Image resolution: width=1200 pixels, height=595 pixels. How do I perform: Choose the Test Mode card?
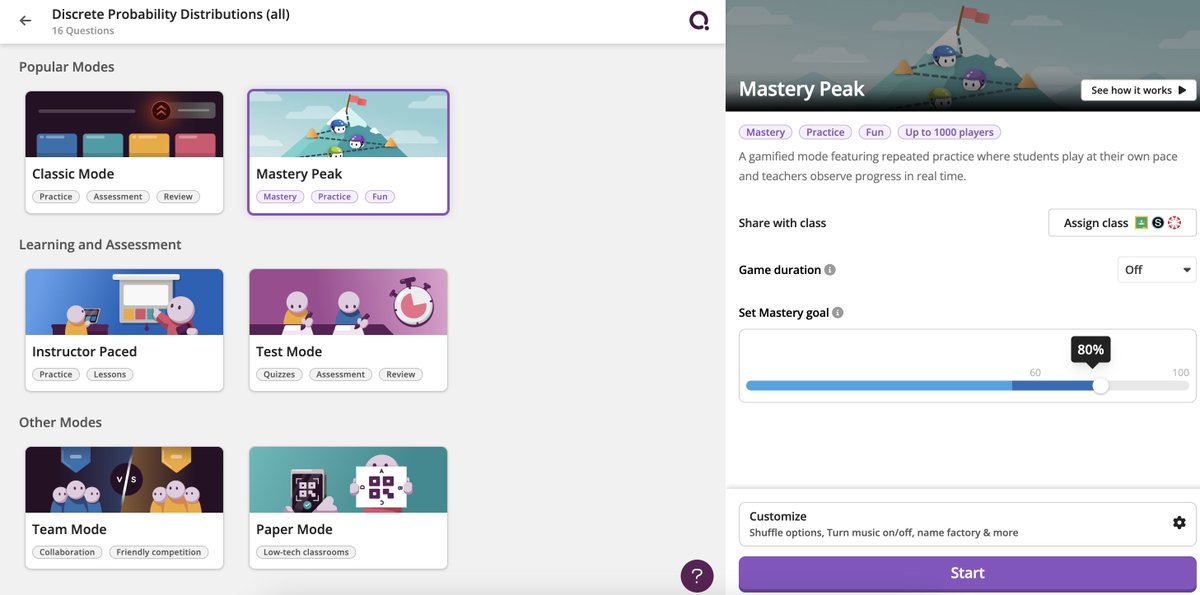348,330
